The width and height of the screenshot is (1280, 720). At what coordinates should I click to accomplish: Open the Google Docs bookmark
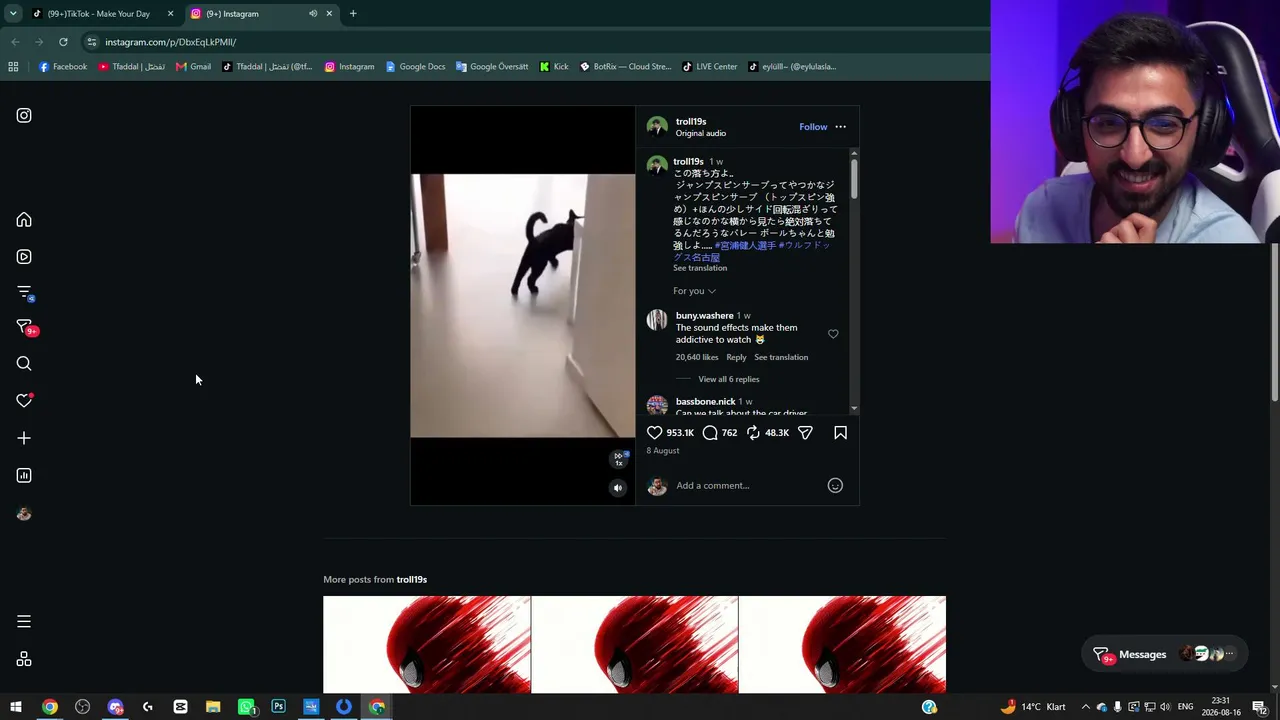coord(415,67)
